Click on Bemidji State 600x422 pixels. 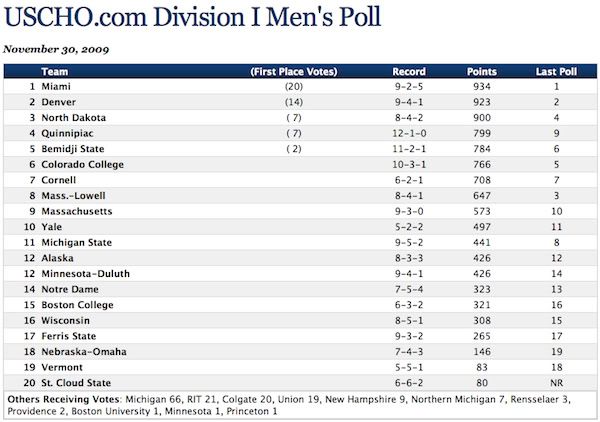tap(73, 149)
